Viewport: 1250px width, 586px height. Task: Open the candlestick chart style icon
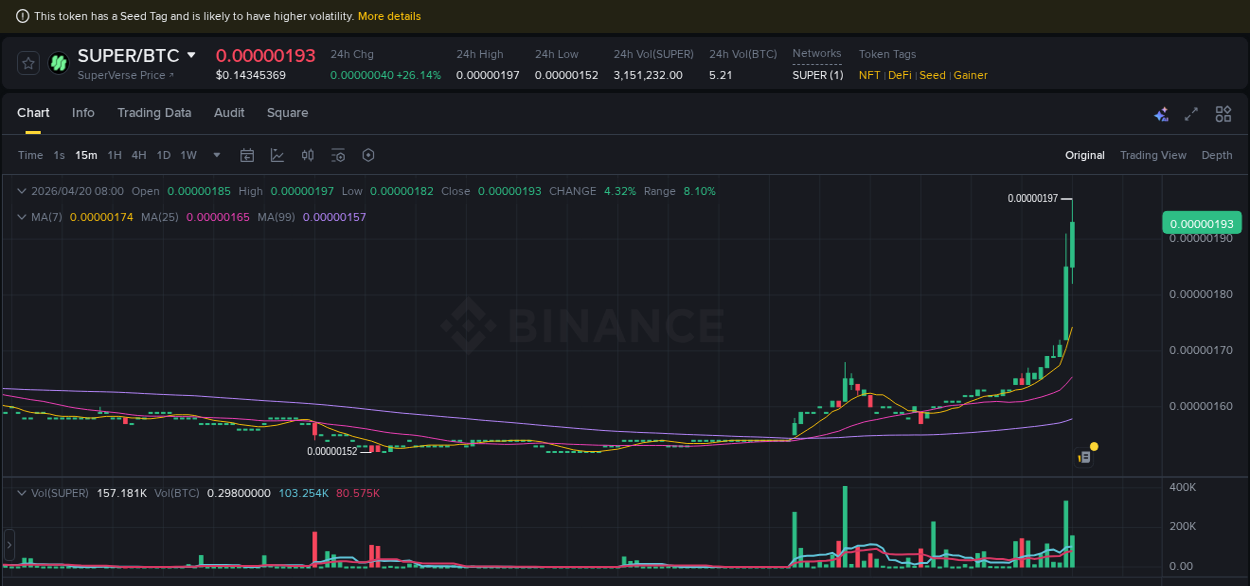[308, 155]
